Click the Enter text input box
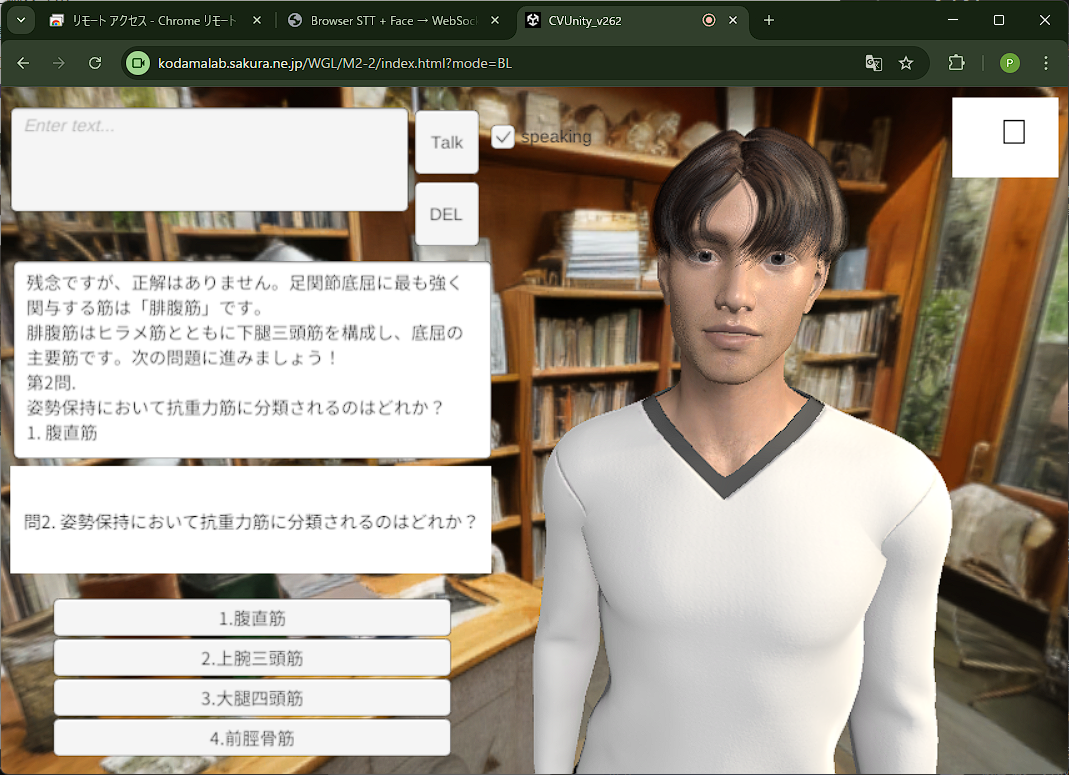The image size is (1069, 775). pyautogui.click(x=209, y=160)
